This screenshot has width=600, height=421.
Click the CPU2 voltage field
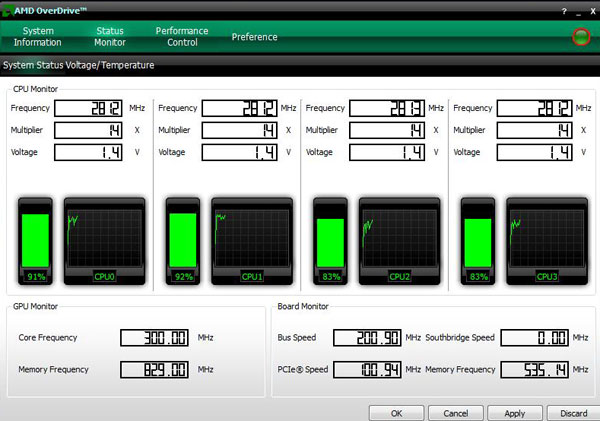(x=387, y=152)
